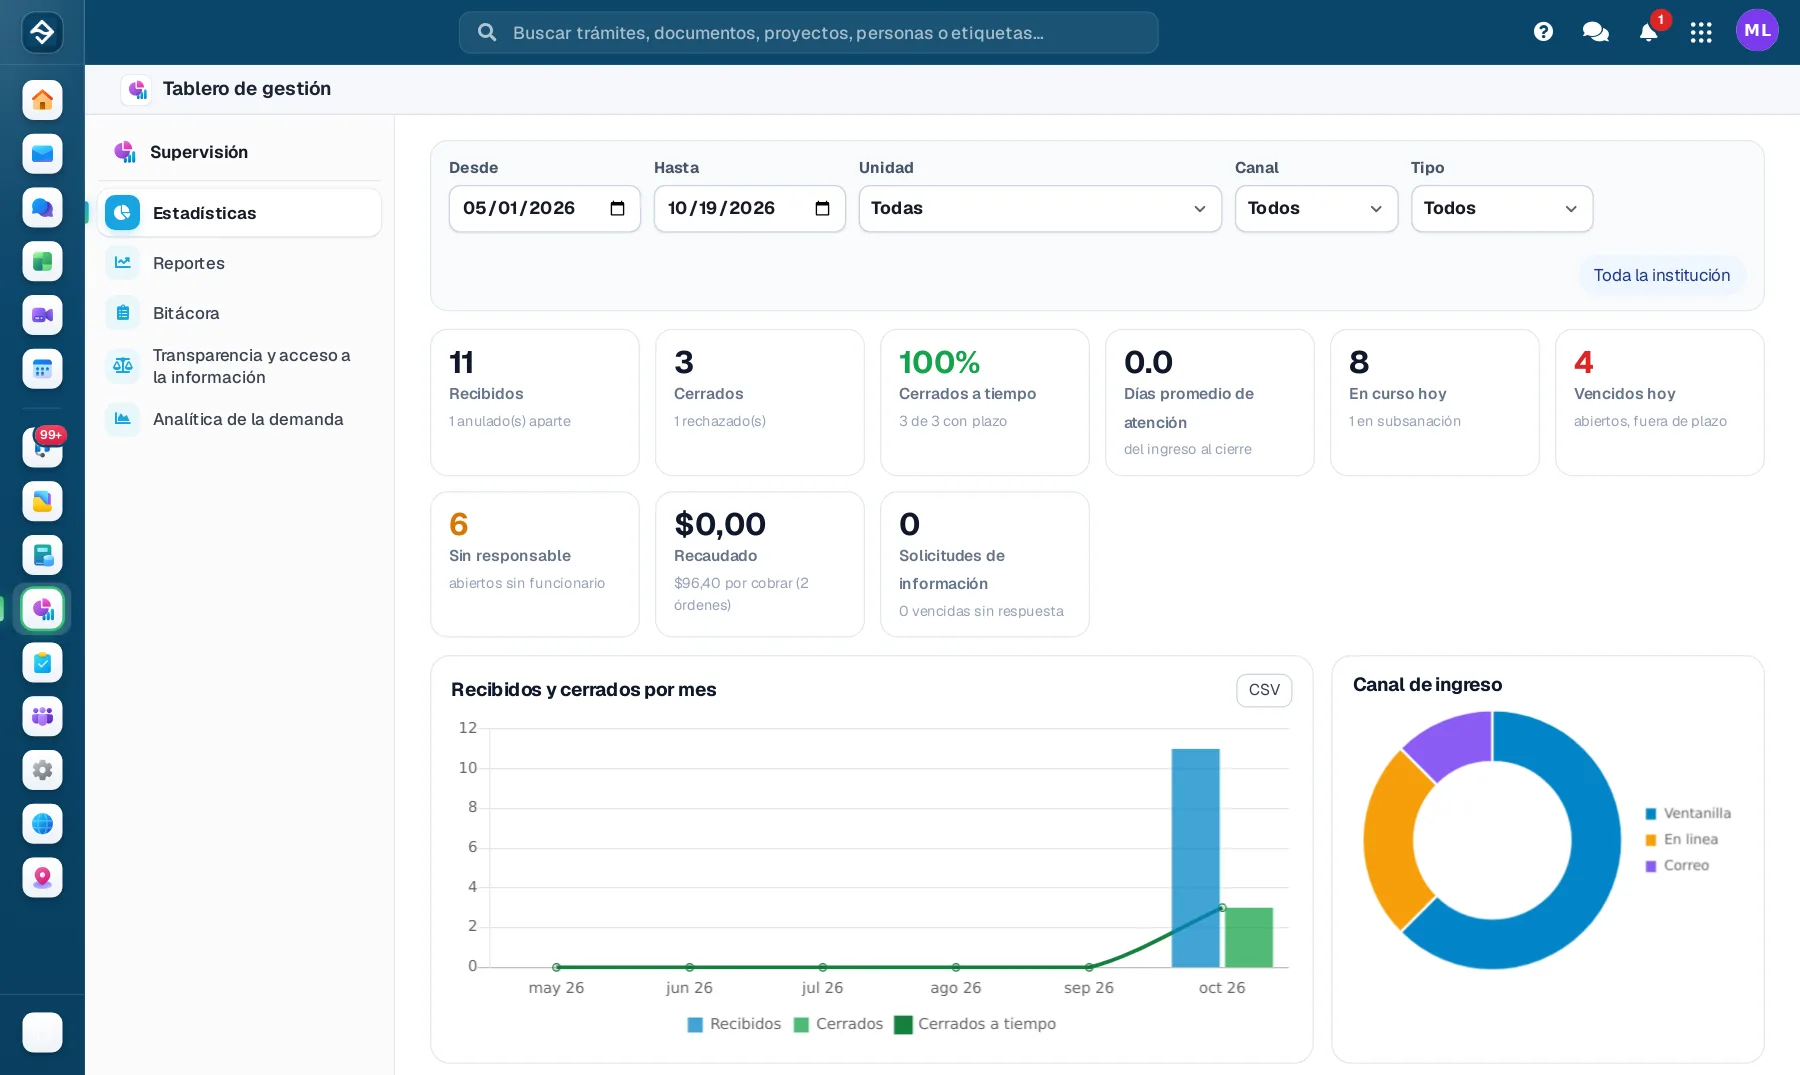Expand the Unidad dropdown
The height and width of the screenshot is (1075, 1800).
click(x=1040, y=209)
